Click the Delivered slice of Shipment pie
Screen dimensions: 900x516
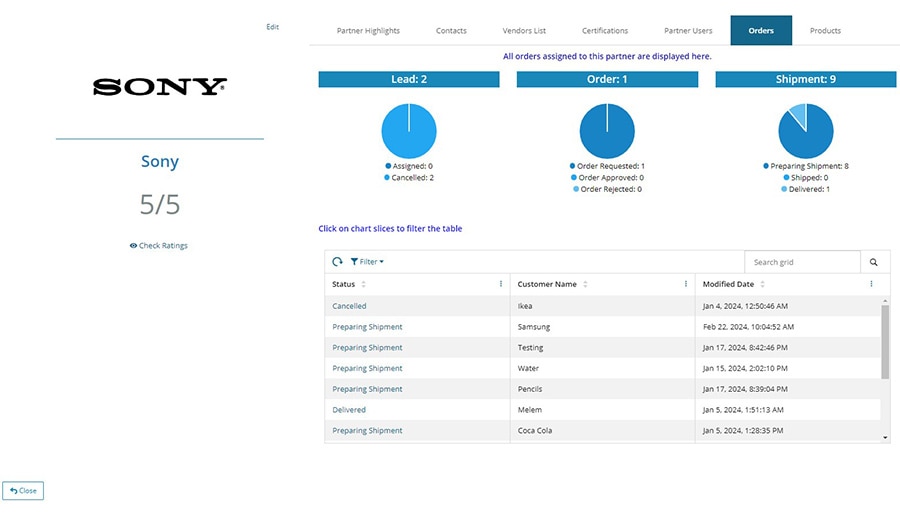[x=800, y=114]
